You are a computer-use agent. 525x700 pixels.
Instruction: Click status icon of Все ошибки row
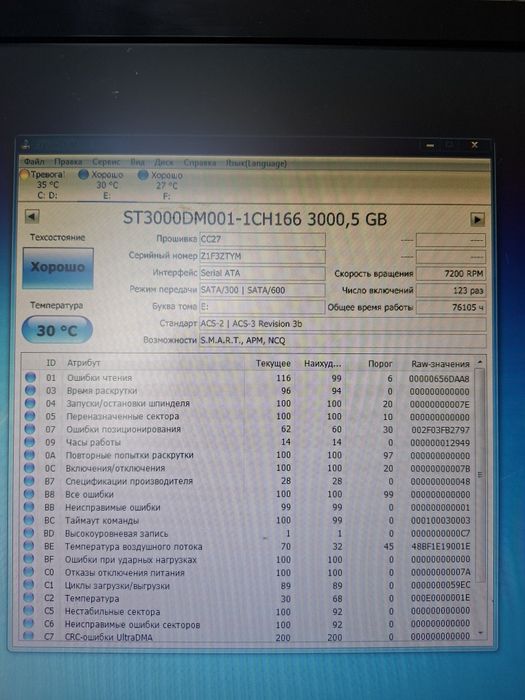tap(29, 494)
